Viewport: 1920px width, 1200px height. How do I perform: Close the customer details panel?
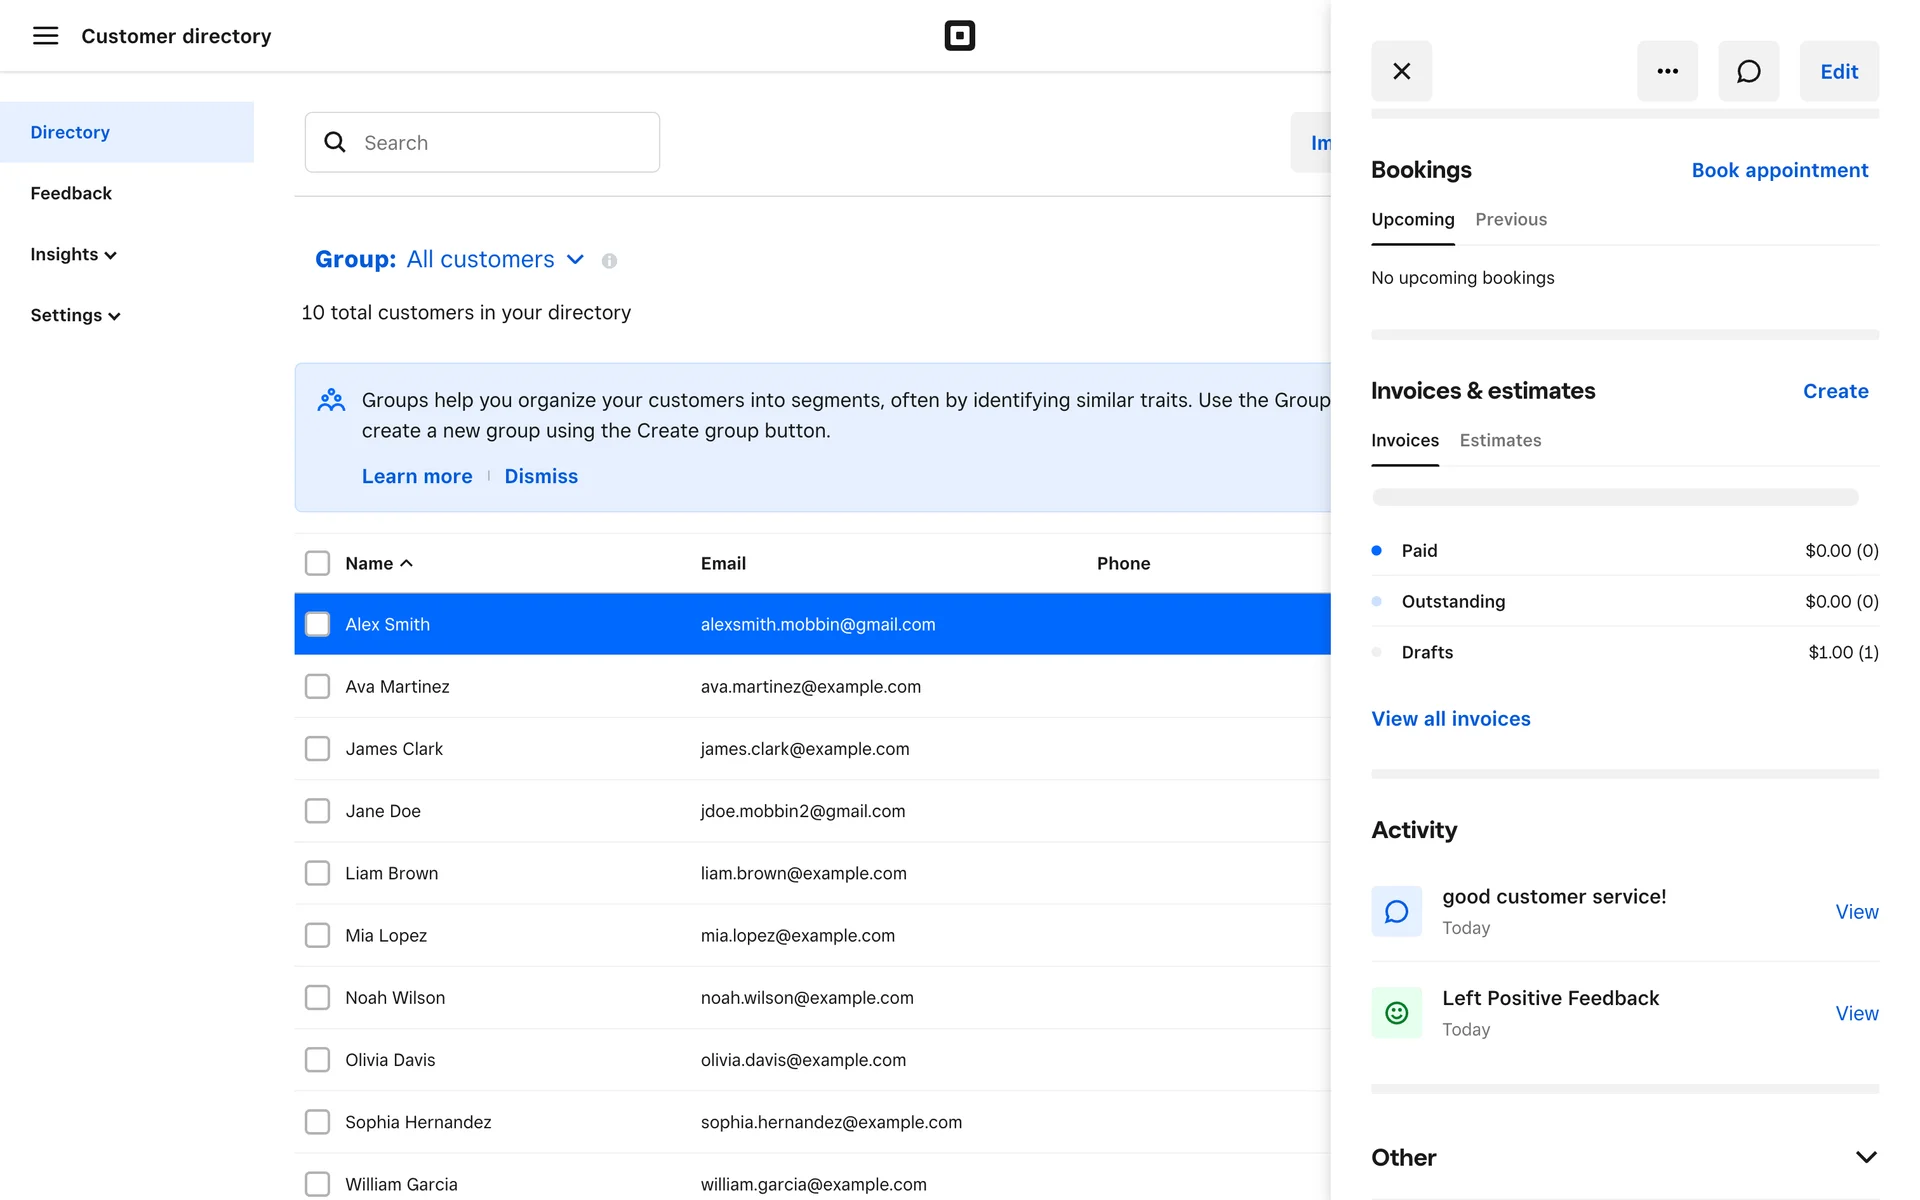tap(1401, 71)
